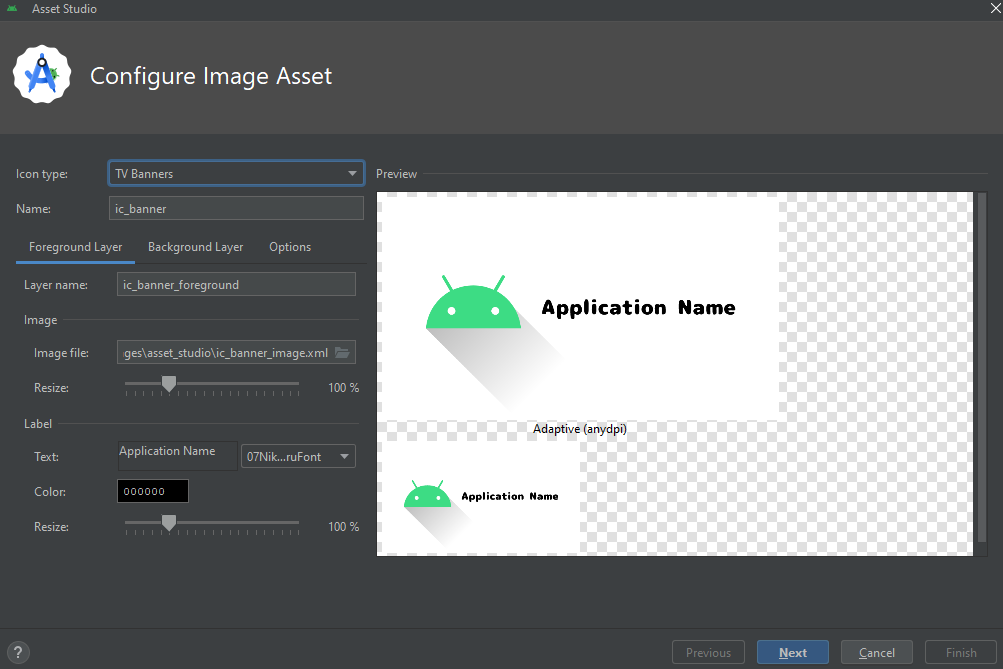Click the folder browse icon for Image file
The width and height of the screenshot is (1003, 669).
(342, 352)
